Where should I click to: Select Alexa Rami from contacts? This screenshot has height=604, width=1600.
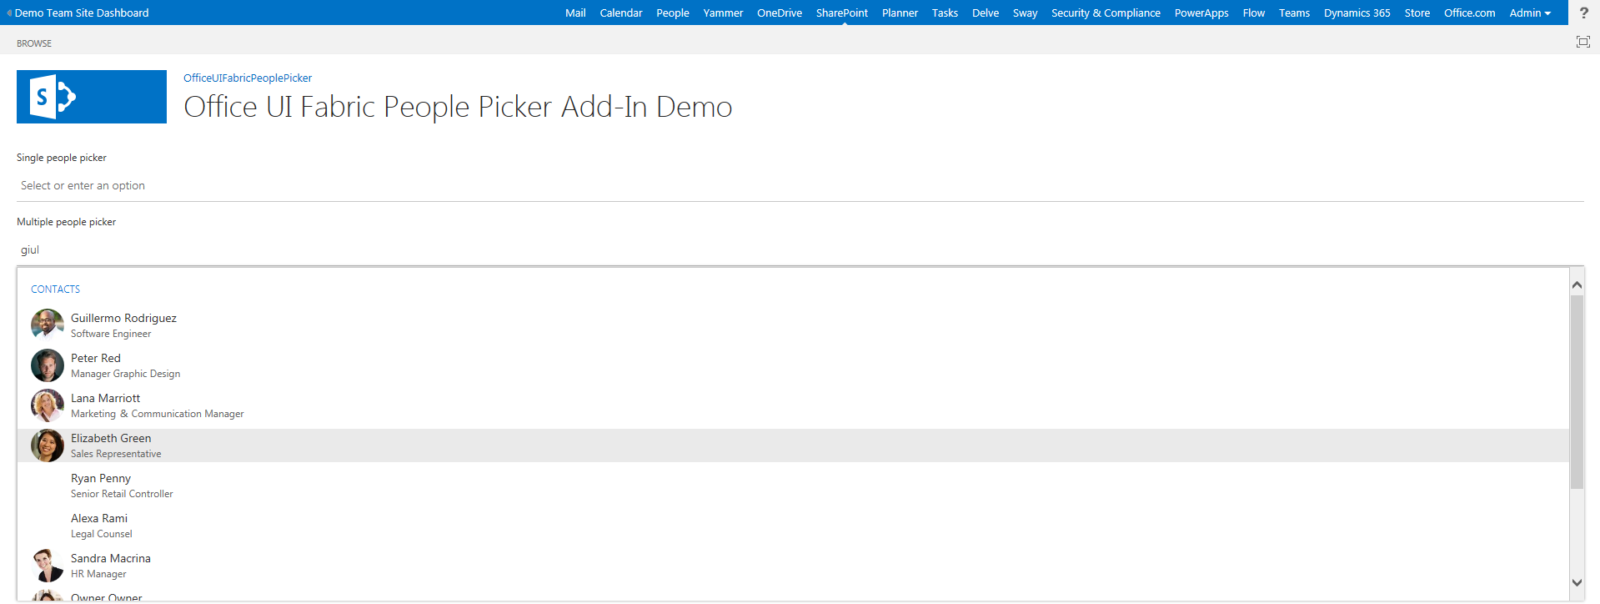click(793, 525)
